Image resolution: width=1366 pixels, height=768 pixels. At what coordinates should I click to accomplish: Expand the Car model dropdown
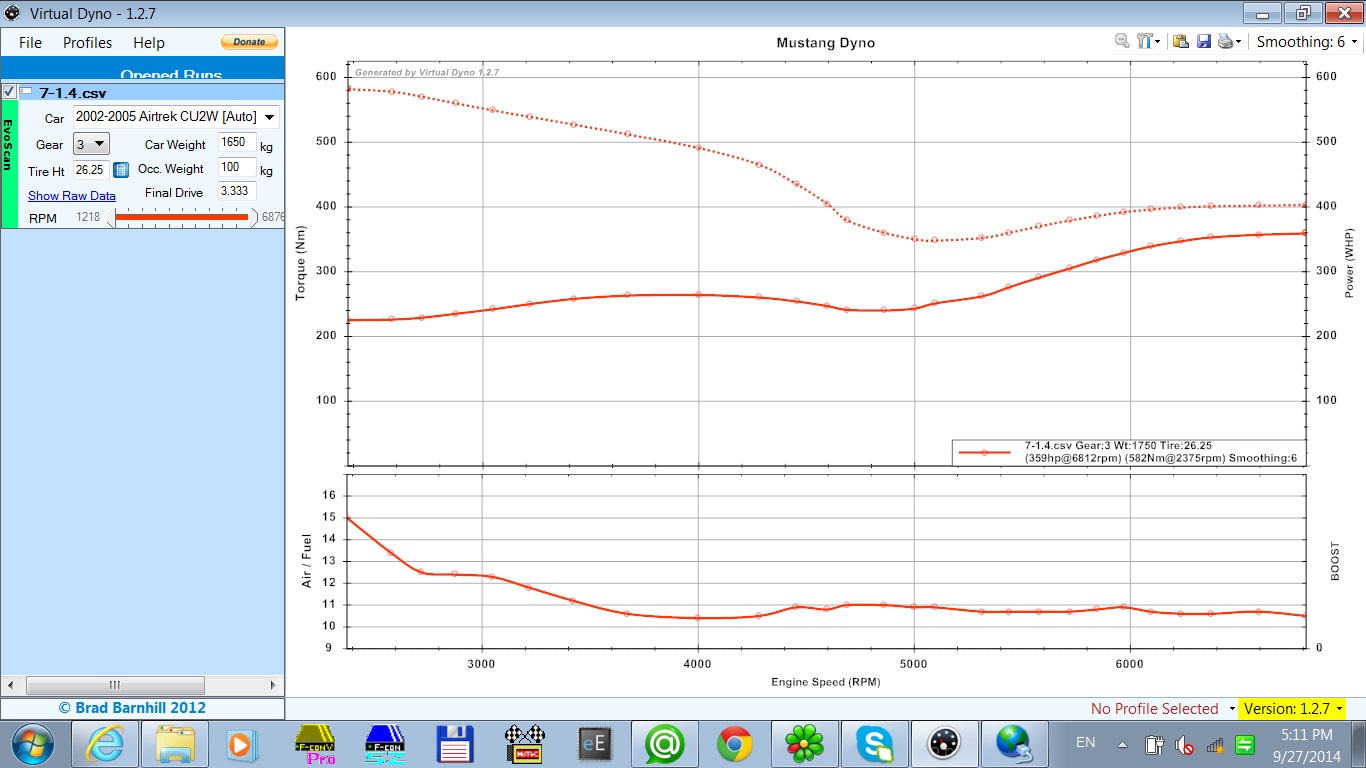(269, 118)
